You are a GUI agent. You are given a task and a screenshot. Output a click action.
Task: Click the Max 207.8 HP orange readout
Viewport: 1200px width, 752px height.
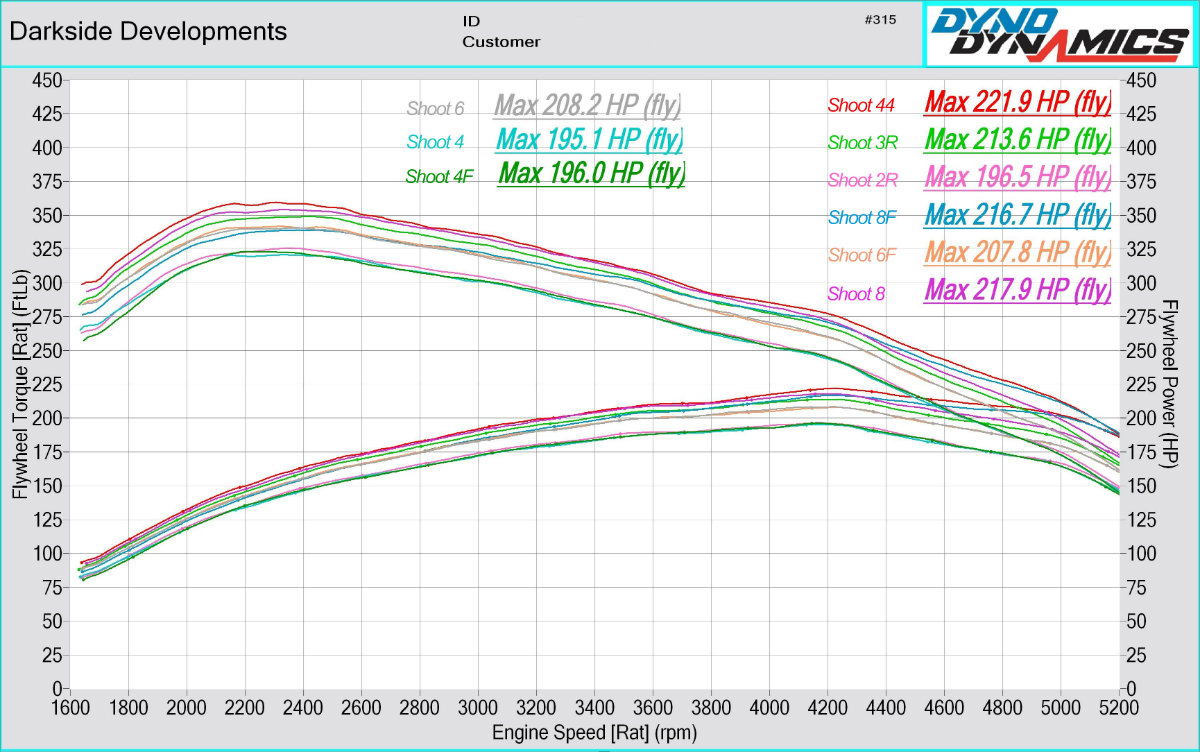(1018, 252)
